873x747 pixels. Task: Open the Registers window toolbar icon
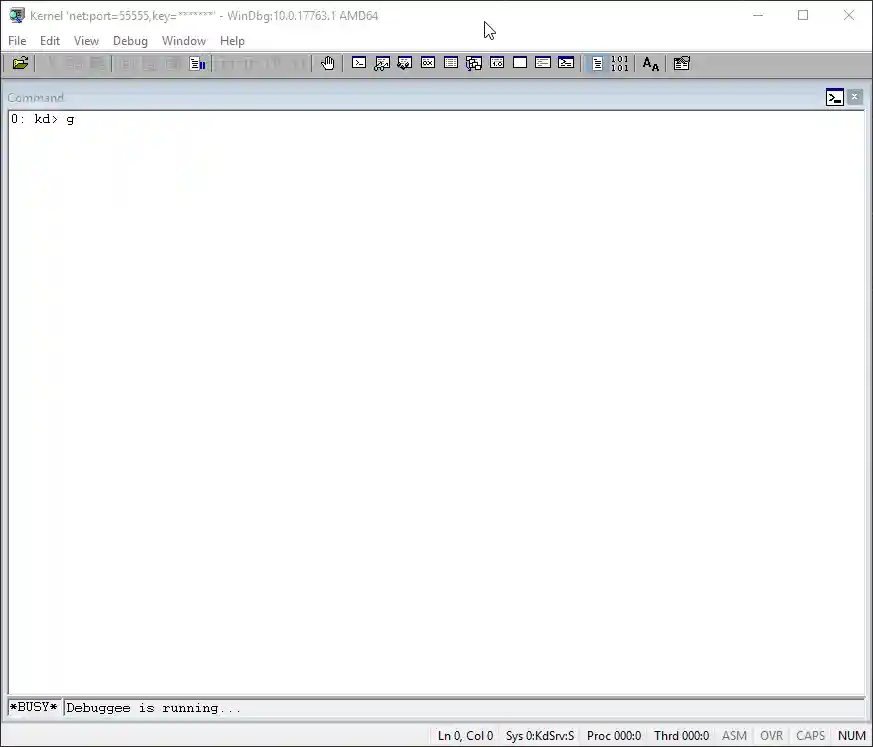click(428, 62)
